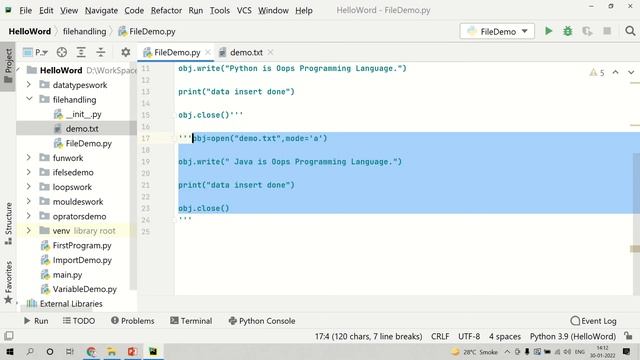Open the TODO tool window
Viewport: 640px width, 360px height.
click(x=79, y=321)
